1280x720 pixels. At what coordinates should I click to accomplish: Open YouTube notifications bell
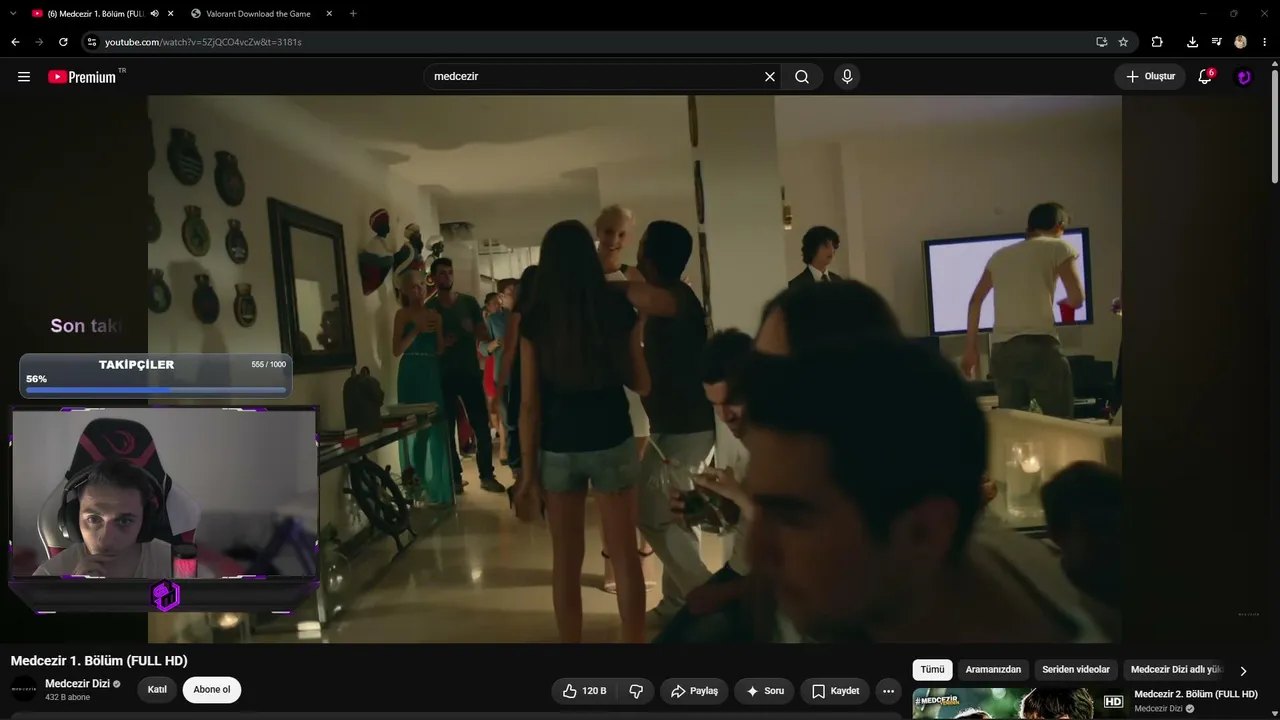[x=1205, y=77]
